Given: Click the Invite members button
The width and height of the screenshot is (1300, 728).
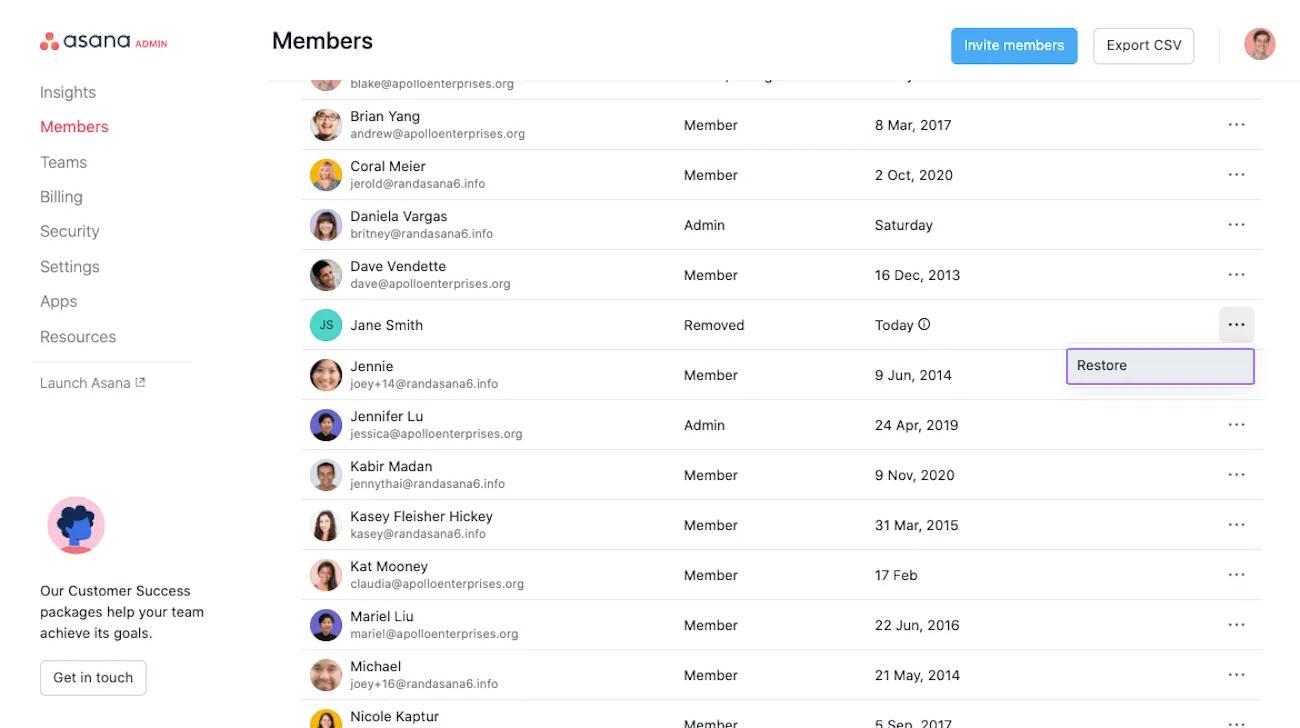Looking at the screenshot, I should (1014, 45).
